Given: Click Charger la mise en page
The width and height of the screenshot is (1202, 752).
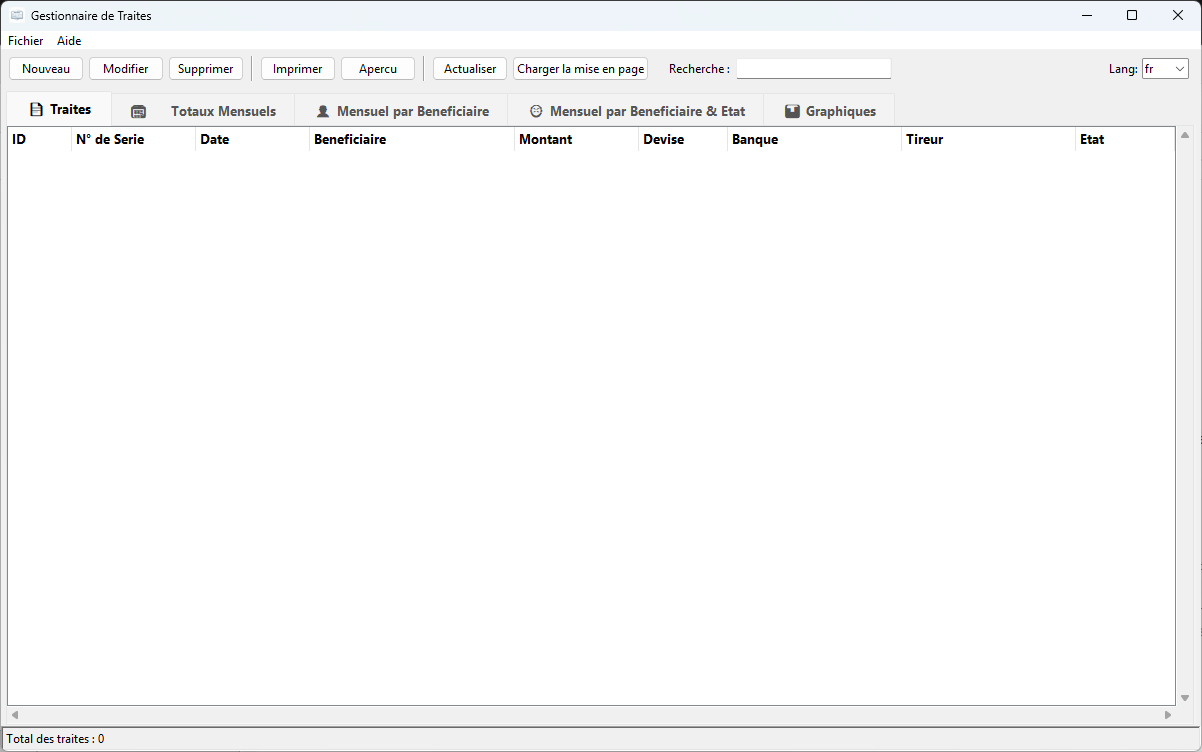Looking at the screenshot, I should pyautogui.click(x=581, y=69).
